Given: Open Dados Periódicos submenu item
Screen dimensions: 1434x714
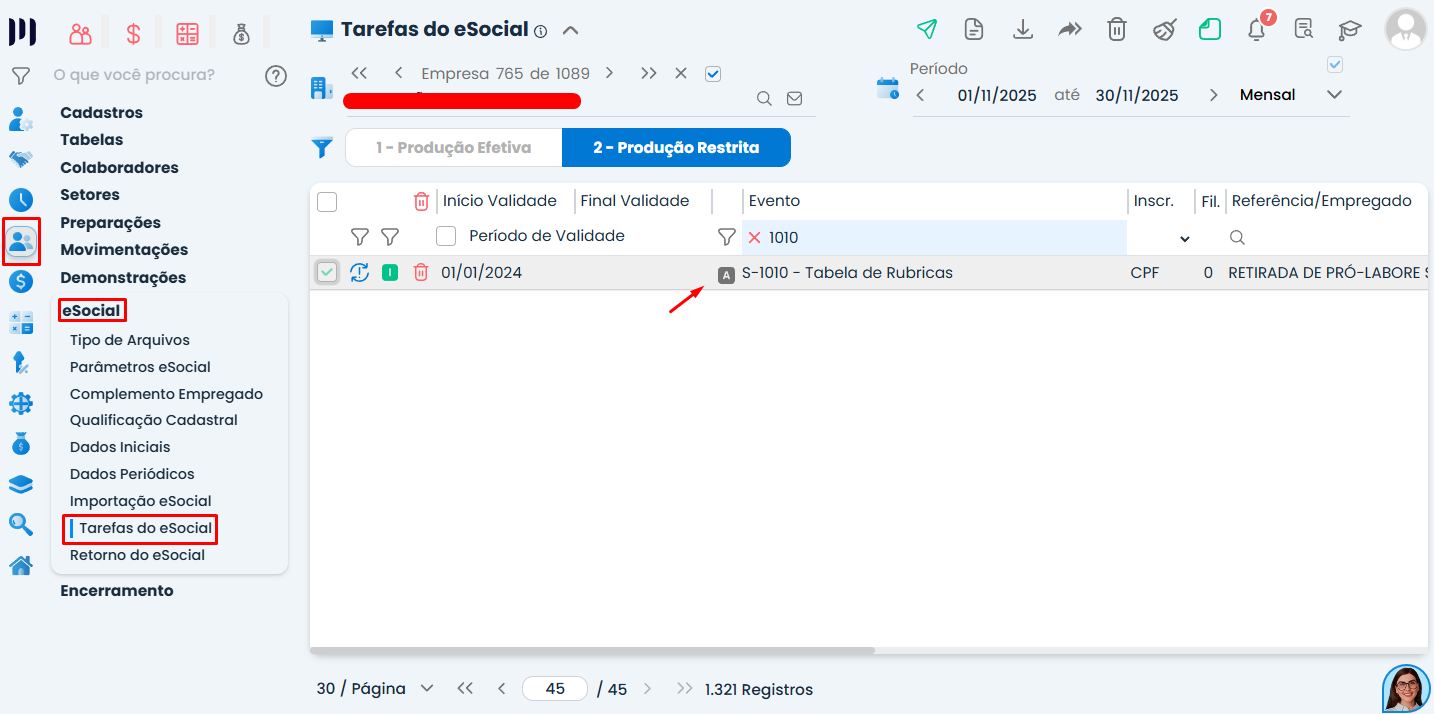Looking at the screenshot, I should coord(132,474).
